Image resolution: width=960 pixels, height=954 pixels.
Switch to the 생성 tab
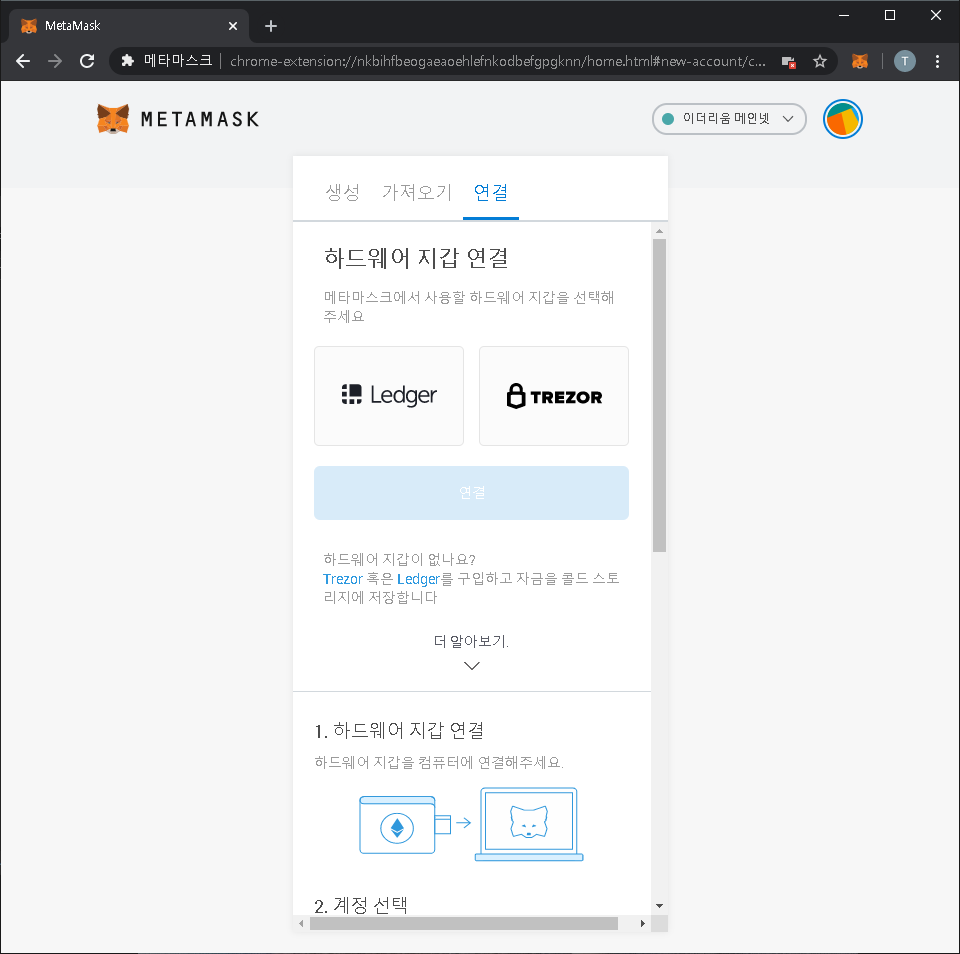[342, 192]
